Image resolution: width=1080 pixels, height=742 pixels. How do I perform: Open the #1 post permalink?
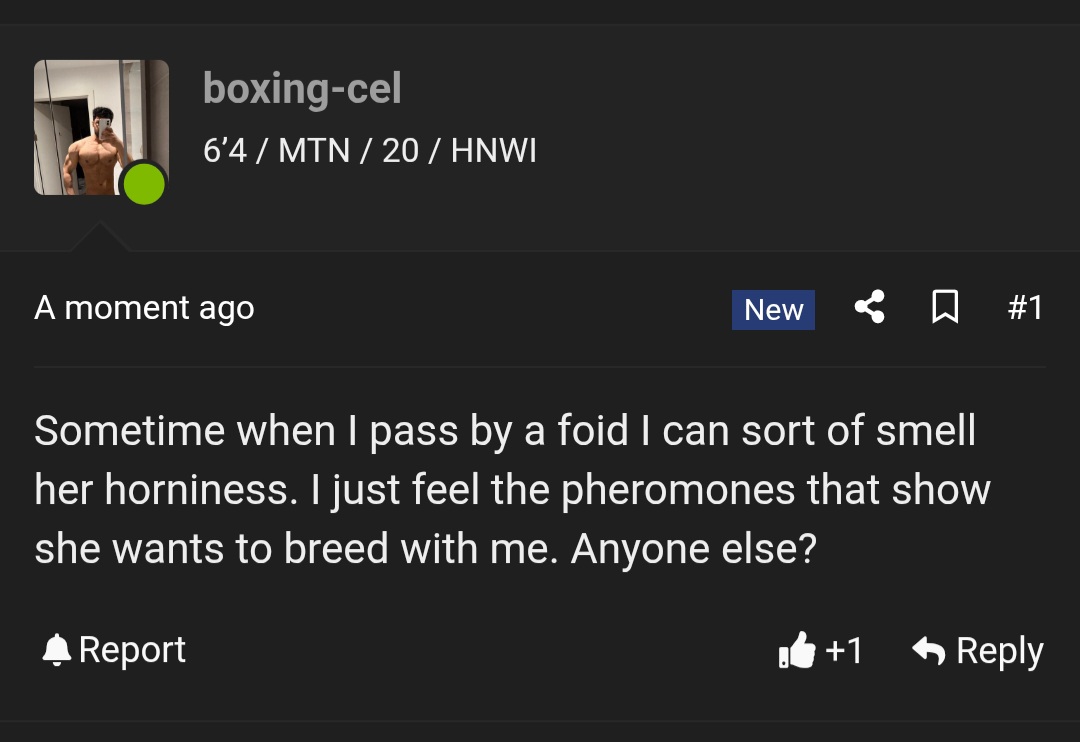point(1024,308)
